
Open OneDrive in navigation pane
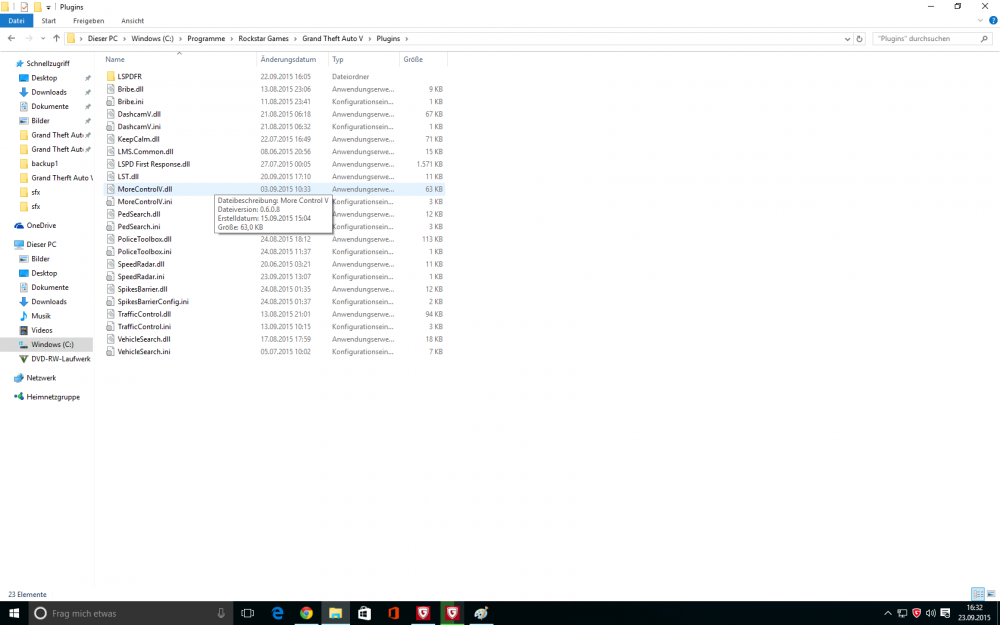pyautogui.click(x=41, y=226)
